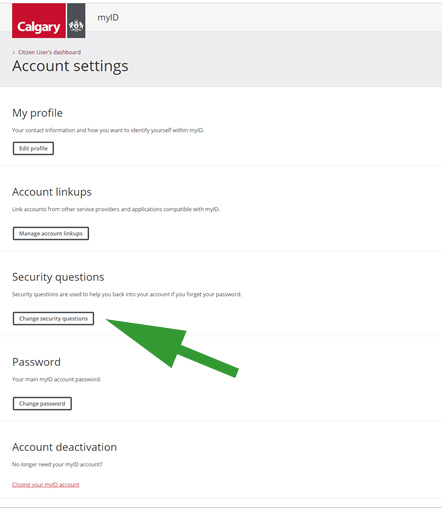Click the Calgary coat of arms crest icon
This screenshot has height=508, width=442.
point(76,21)
